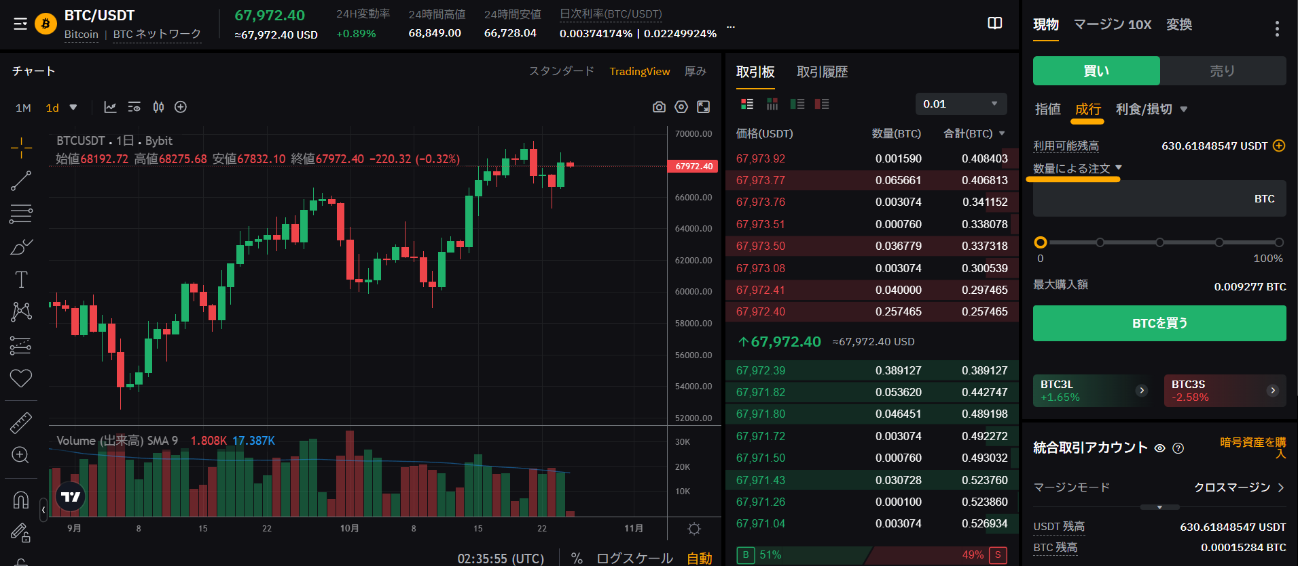Expand the BTC3S leveraged token arrow

click(x=1272, y=391)
